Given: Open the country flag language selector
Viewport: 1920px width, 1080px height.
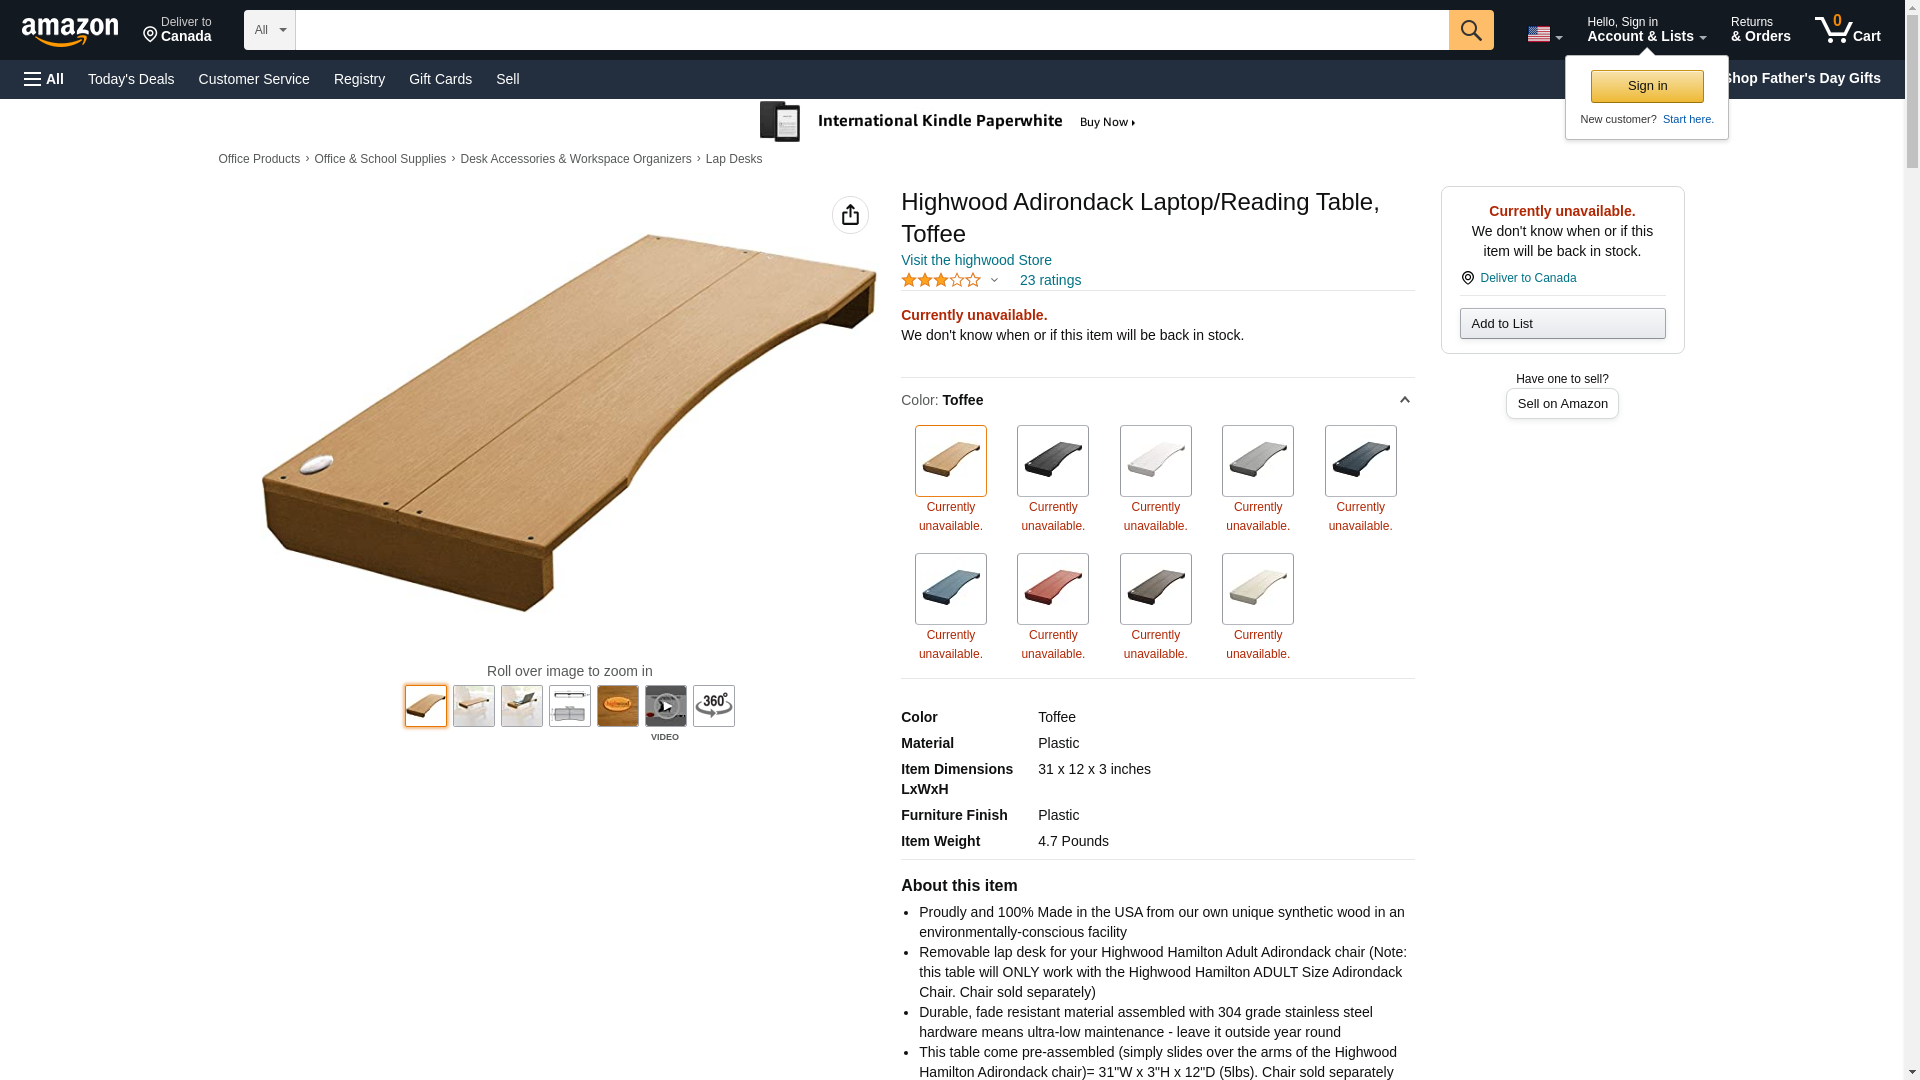Looking at the screenshot, I should tap(1544, 35).
